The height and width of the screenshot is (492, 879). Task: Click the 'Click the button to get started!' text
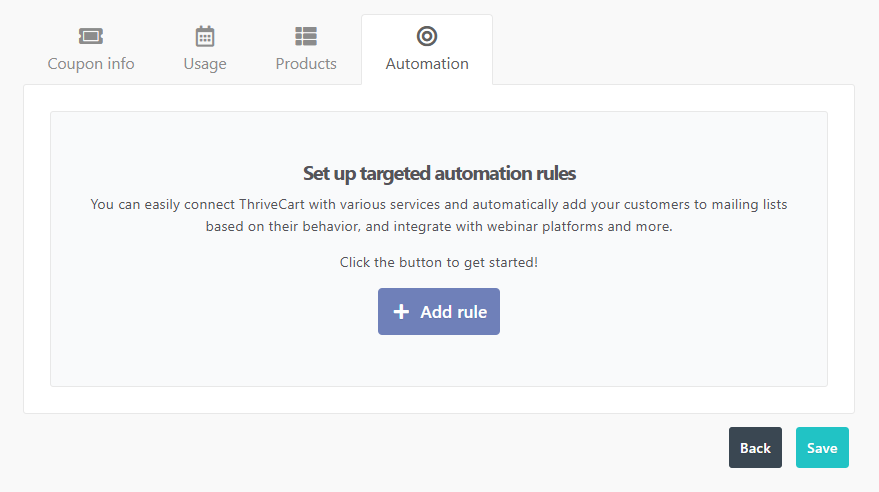(x=439, y=262)
